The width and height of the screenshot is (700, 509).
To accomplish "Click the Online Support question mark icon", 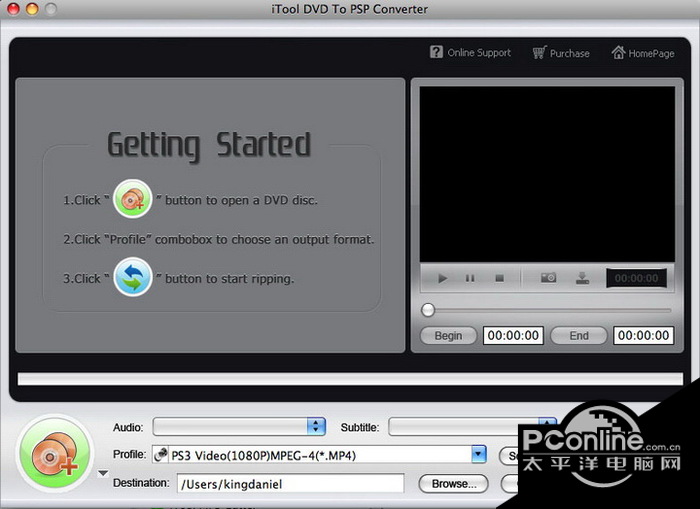I will pos(436,52).
